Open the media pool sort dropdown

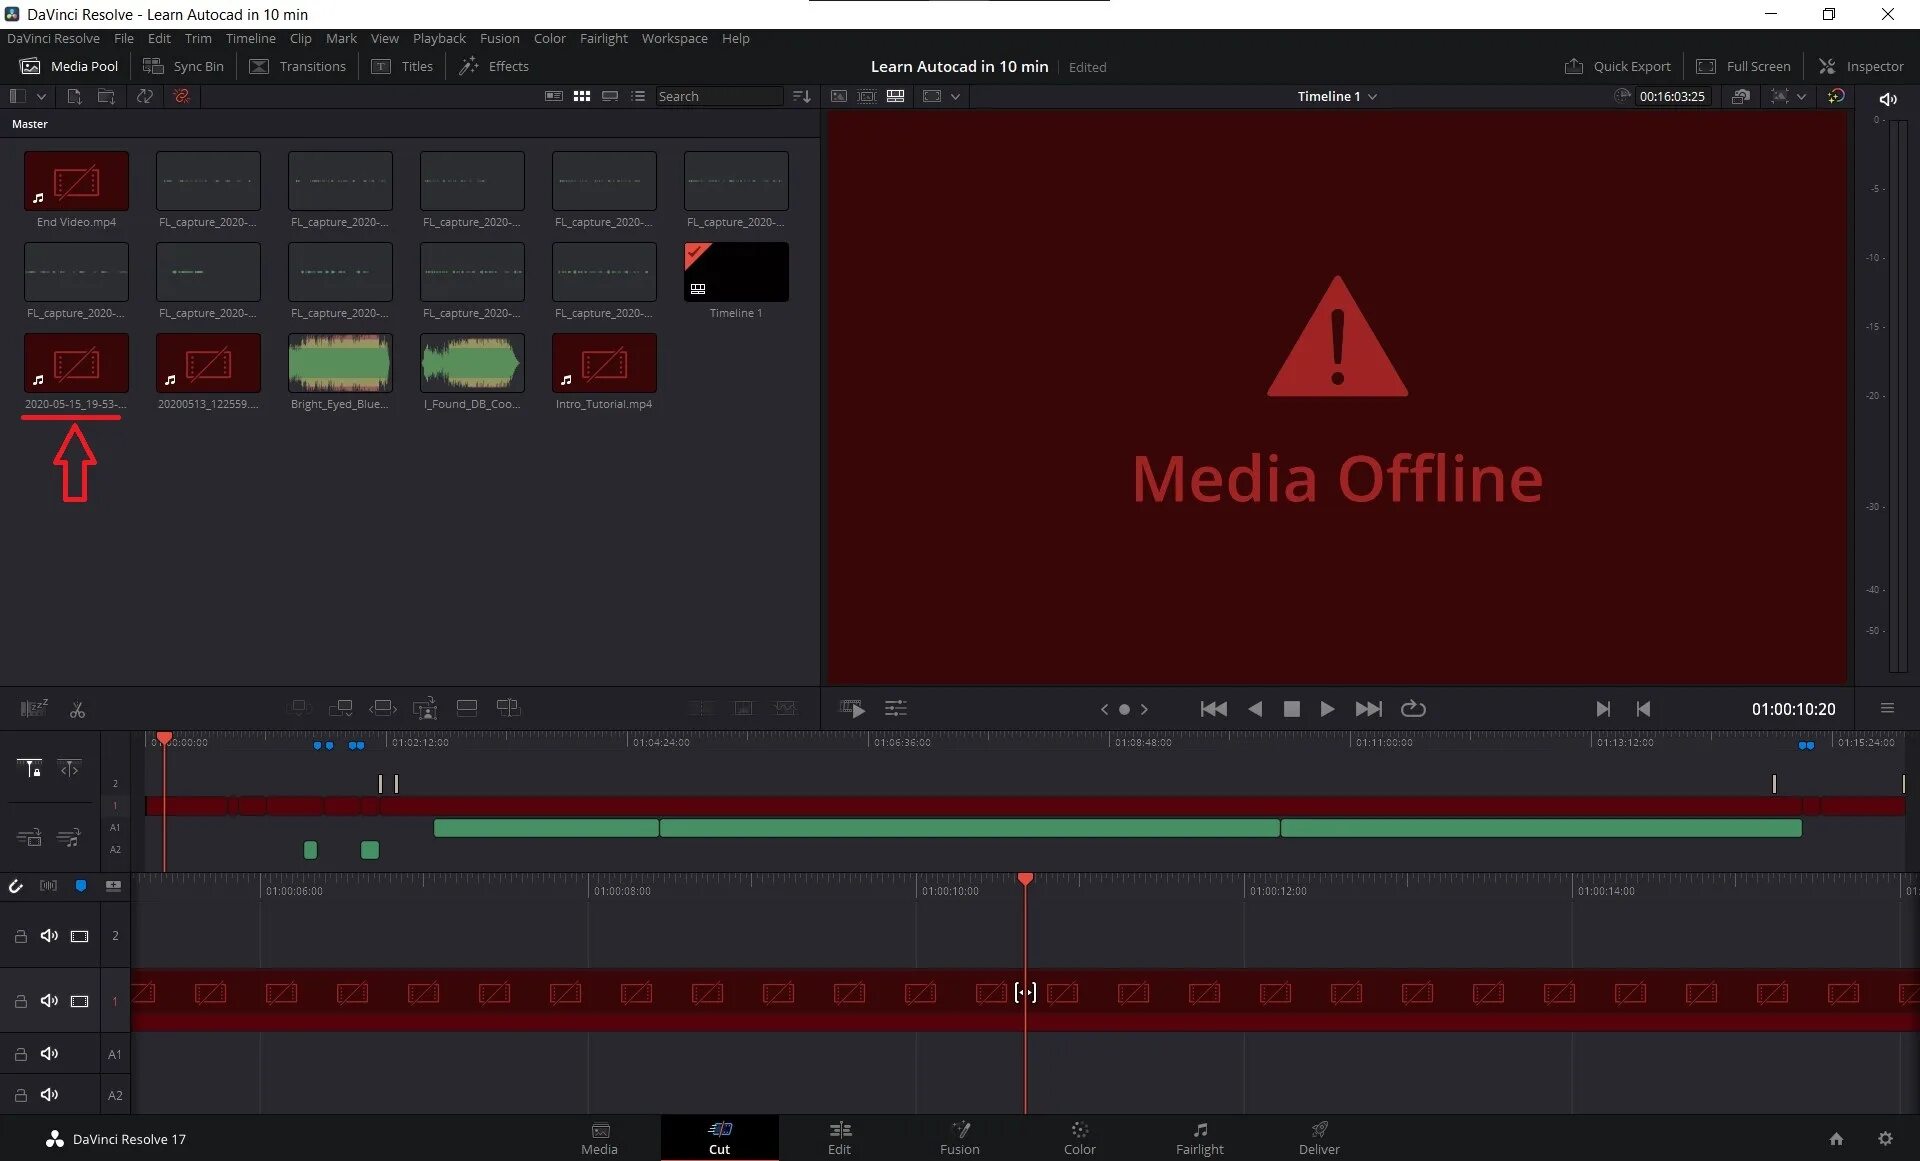801,96
